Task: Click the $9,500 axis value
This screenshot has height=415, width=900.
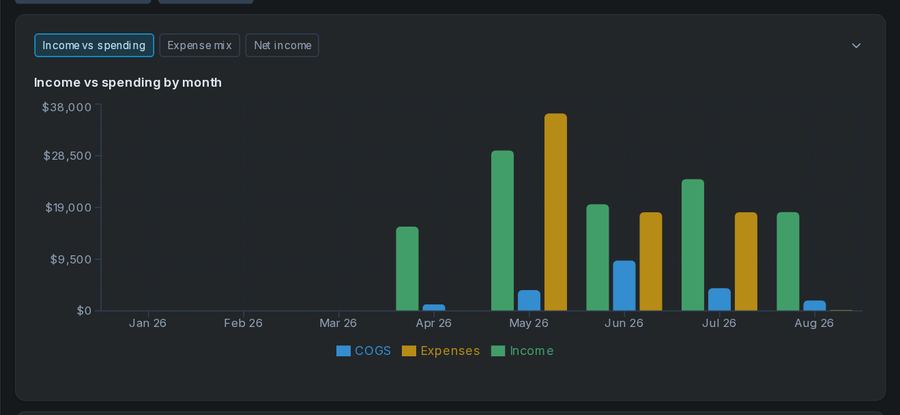Action: [x=71, y=259]
